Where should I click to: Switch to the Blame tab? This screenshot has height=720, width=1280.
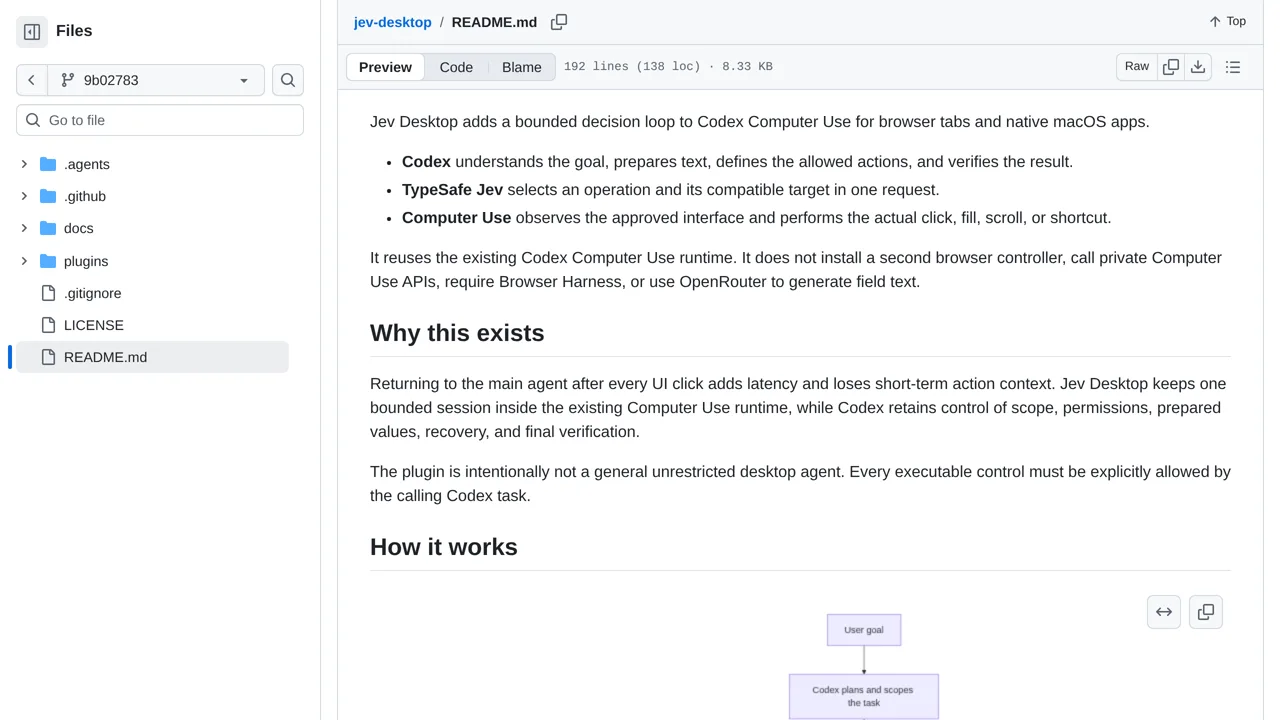click(x=522, y=67)
